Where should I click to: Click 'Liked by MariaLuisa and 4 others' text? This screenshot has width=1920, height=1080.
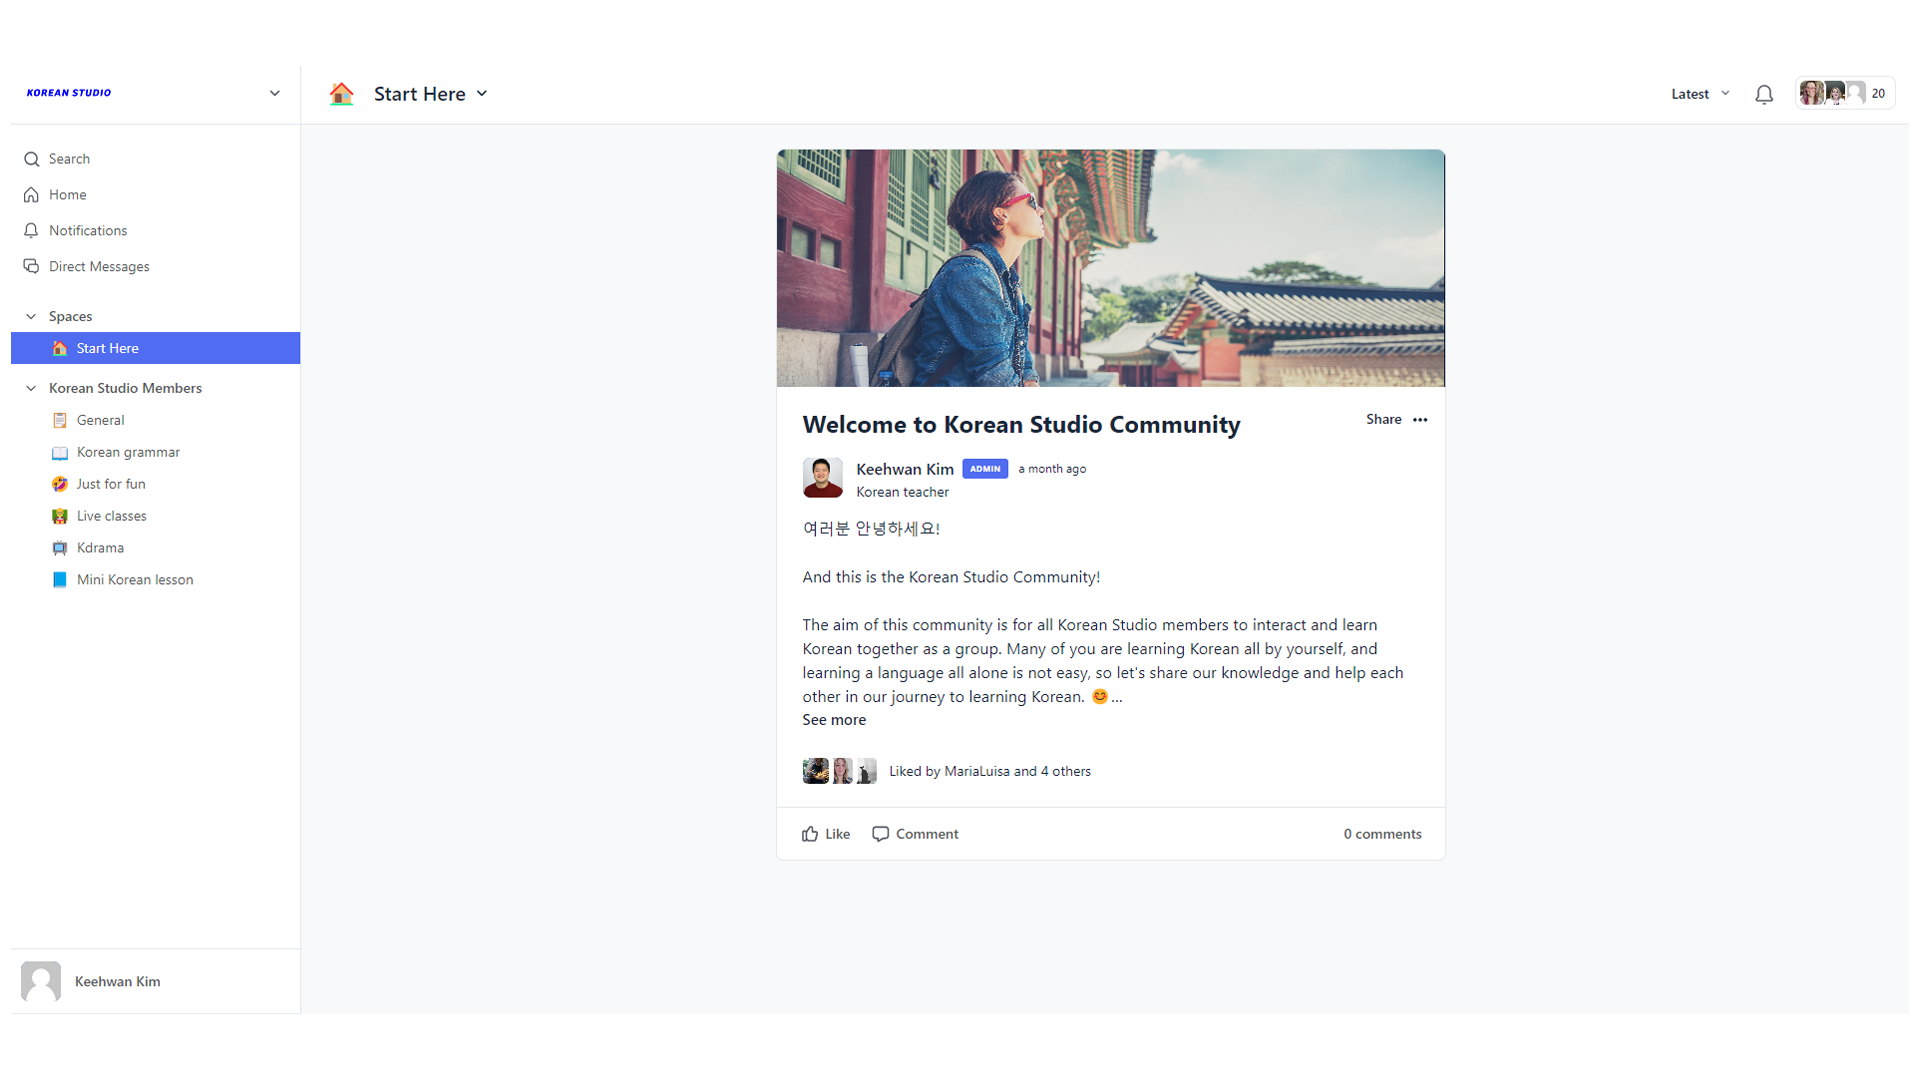[x=990, y=771]
